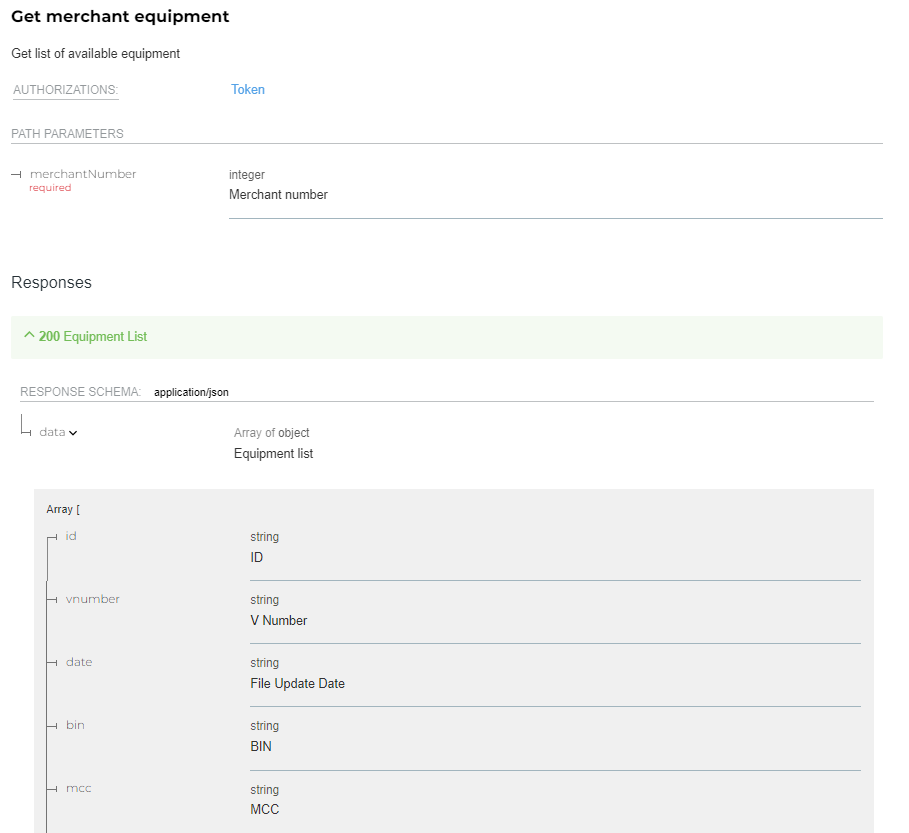Click the 'File Update Date' description
The image size is (909, 833).
(297, 683)
